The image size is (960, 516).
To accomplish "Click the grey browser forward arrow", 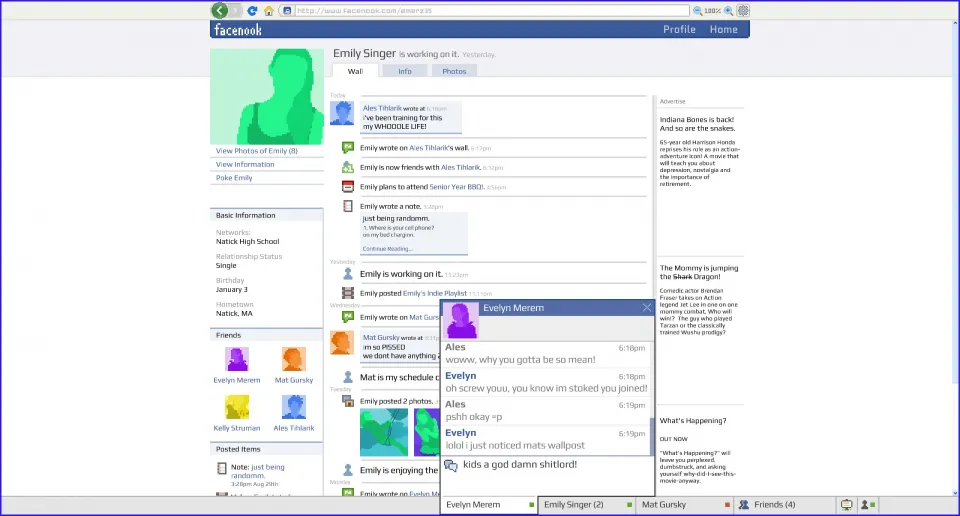I will (235, 10).
